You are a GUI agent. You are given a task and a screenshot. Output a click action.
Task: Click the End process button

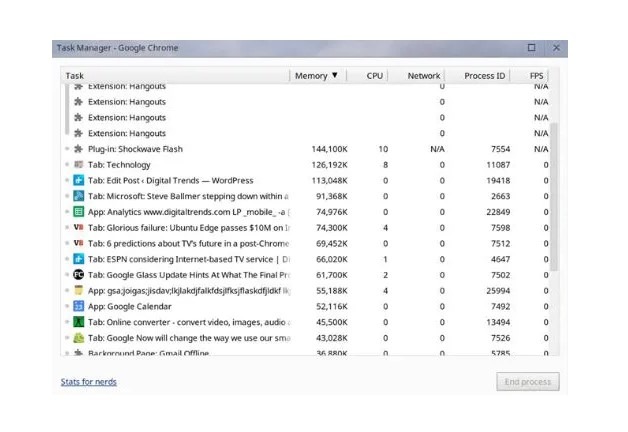528,382
